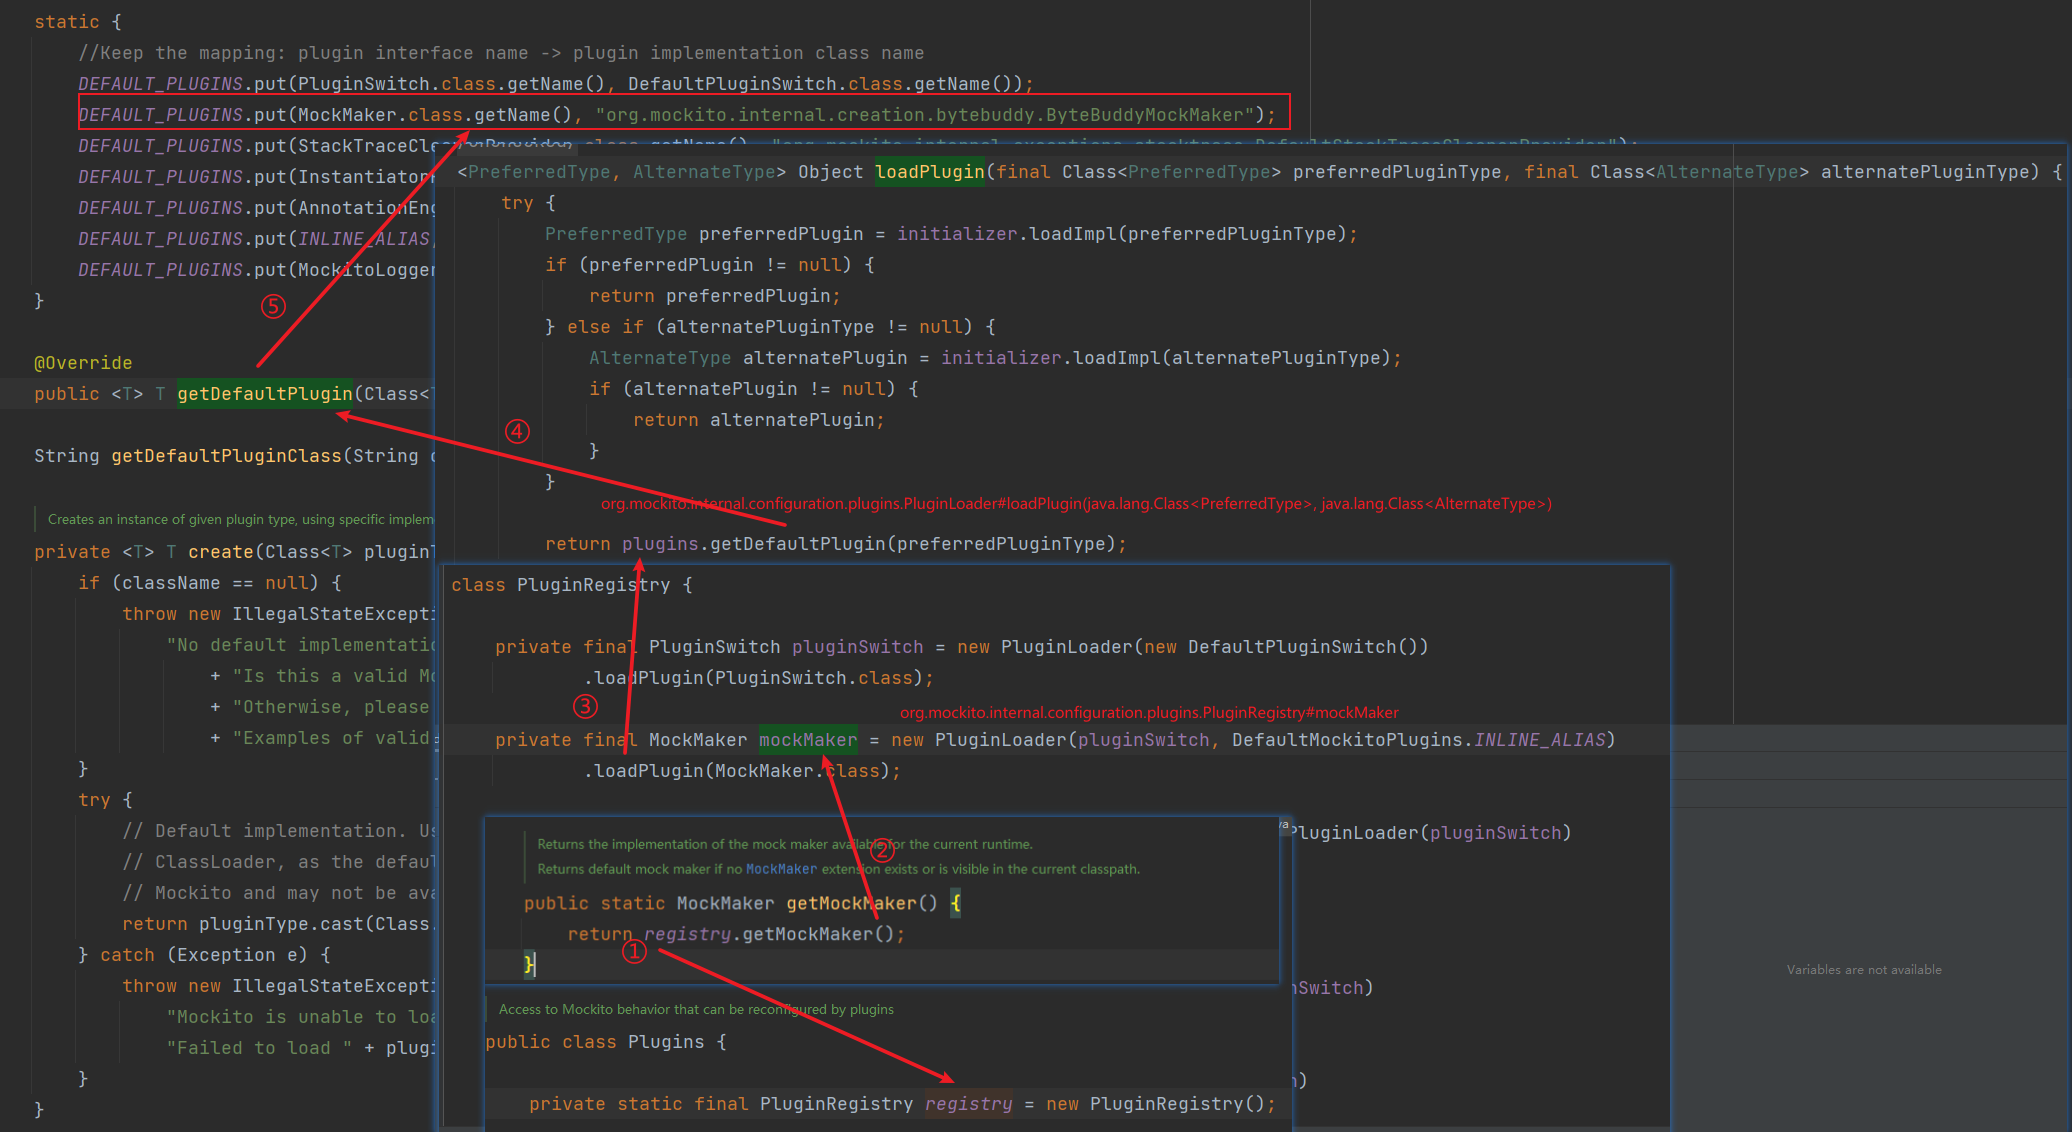This screenshot has width=2072, height=1132.
Task: Click the @Override annotation
Action: pyautogui.click(x=83, y=363)
